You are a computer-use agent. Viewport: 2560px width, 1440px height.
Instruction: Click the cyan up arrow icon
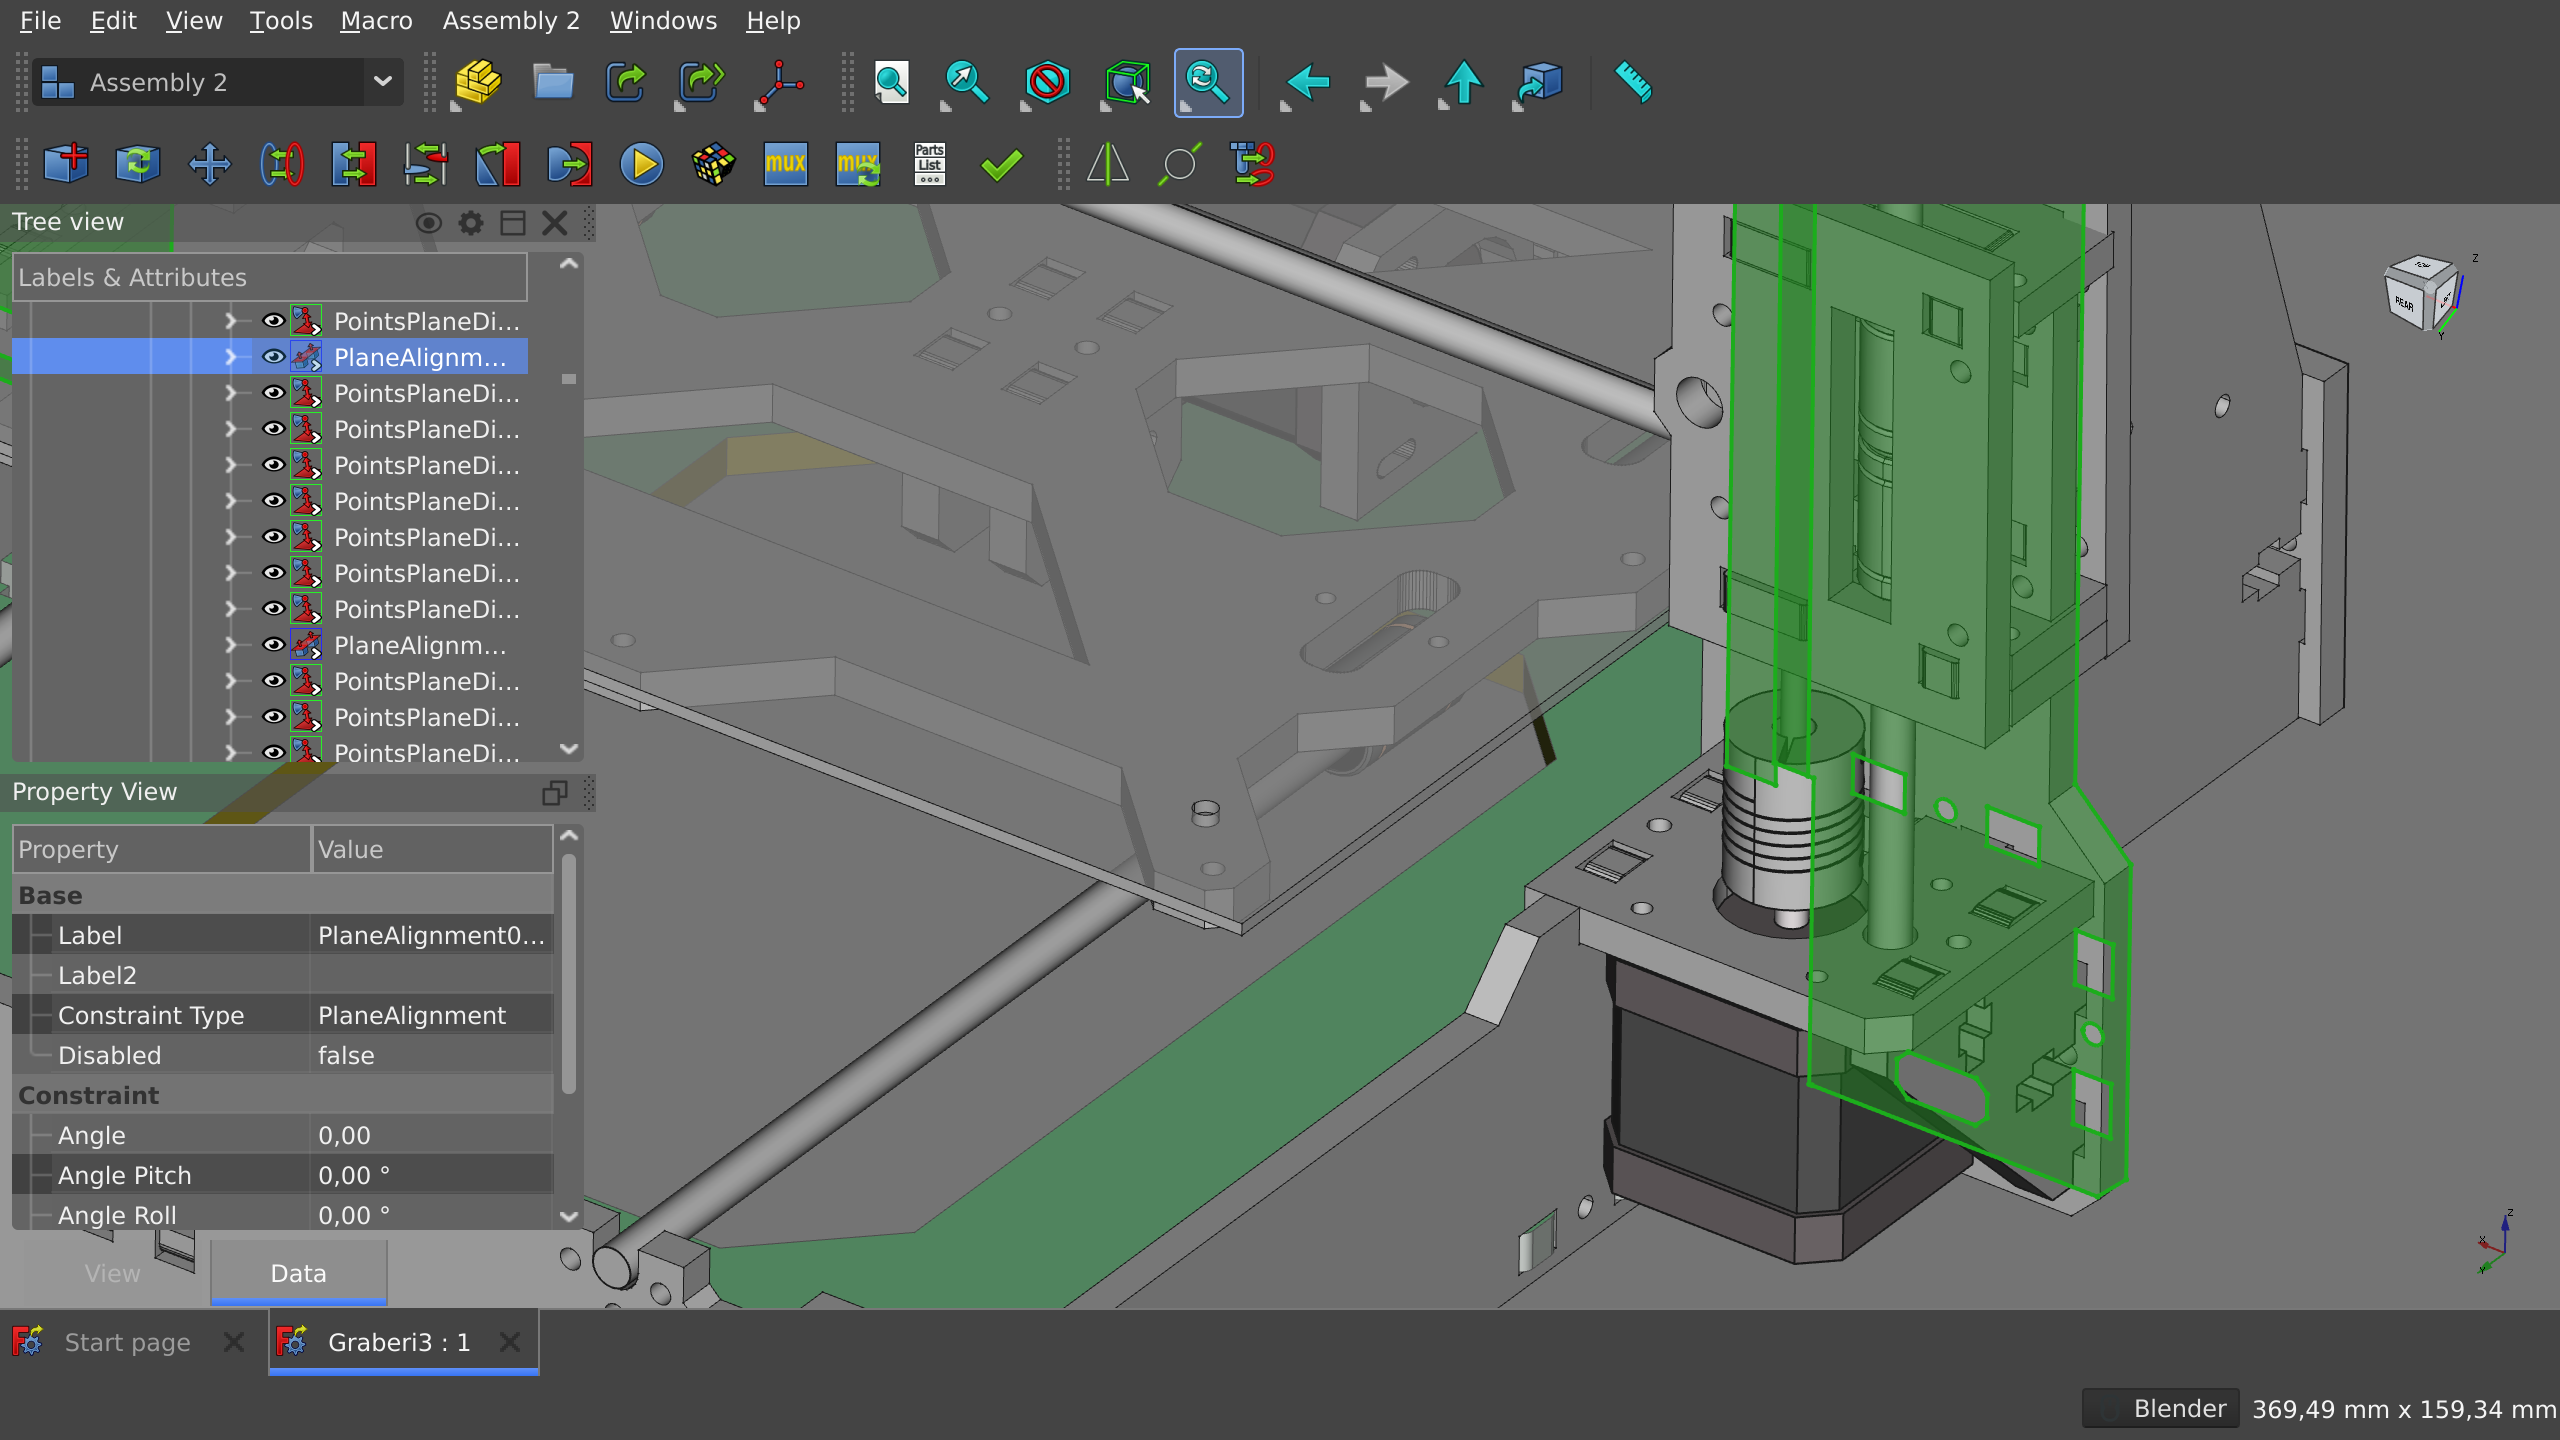pyautogui.click(x=1463, y=82)
